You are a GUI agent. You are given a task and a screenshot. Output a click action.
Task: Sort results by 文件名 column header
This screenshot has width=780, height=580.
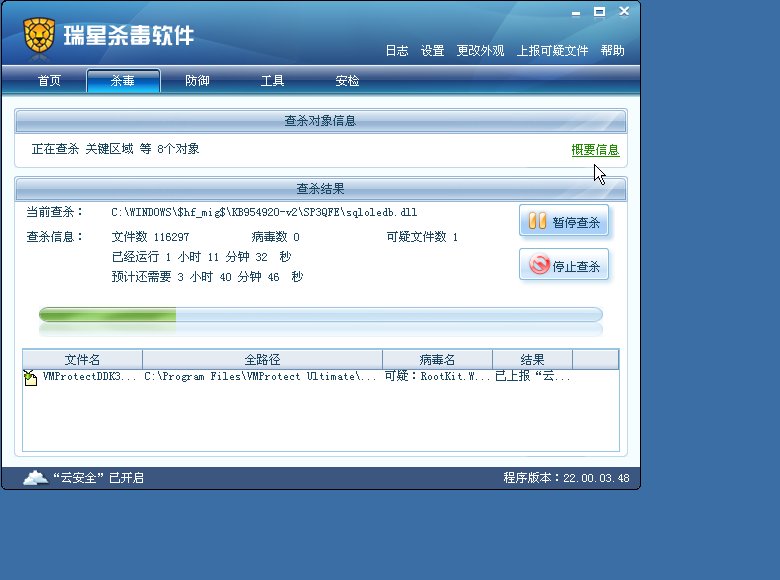[x=83, y=360]
